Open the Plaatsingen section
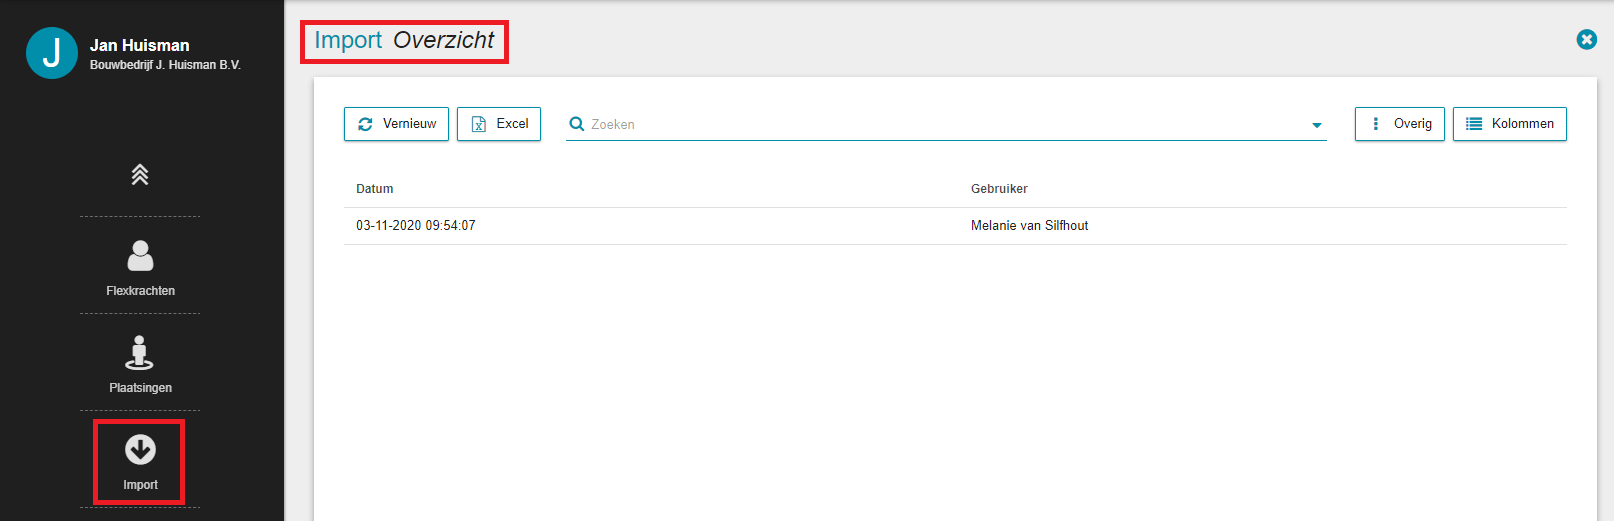Screen dimensions: 1614x521 (x=140, y=365)
